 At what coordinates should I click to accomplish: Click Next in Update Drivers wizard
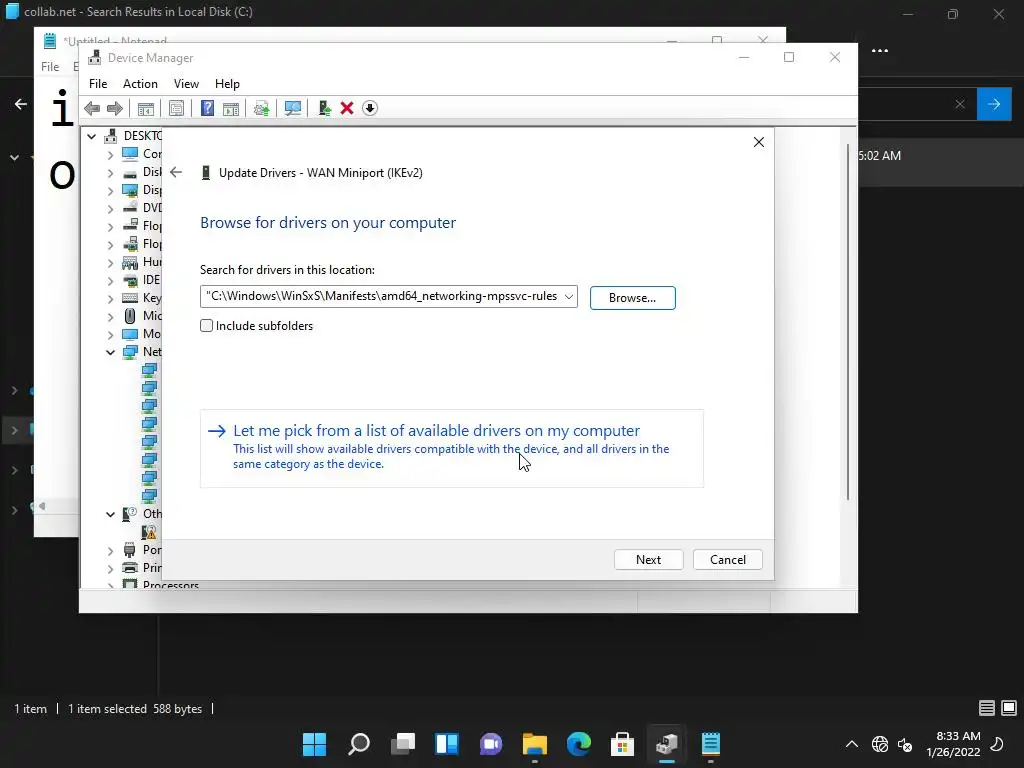click(648, 560)
